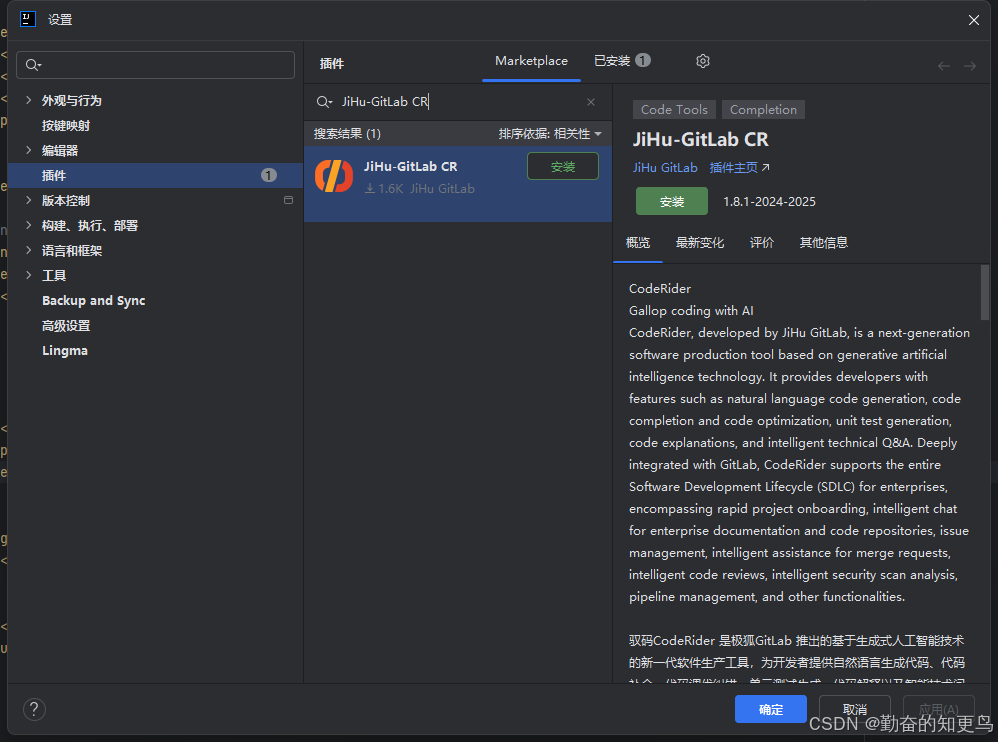This screenshot has width=998, height=742.
Task: Click the description panel scrollbar
Action: pyautogui.click(x=985, y=293)
